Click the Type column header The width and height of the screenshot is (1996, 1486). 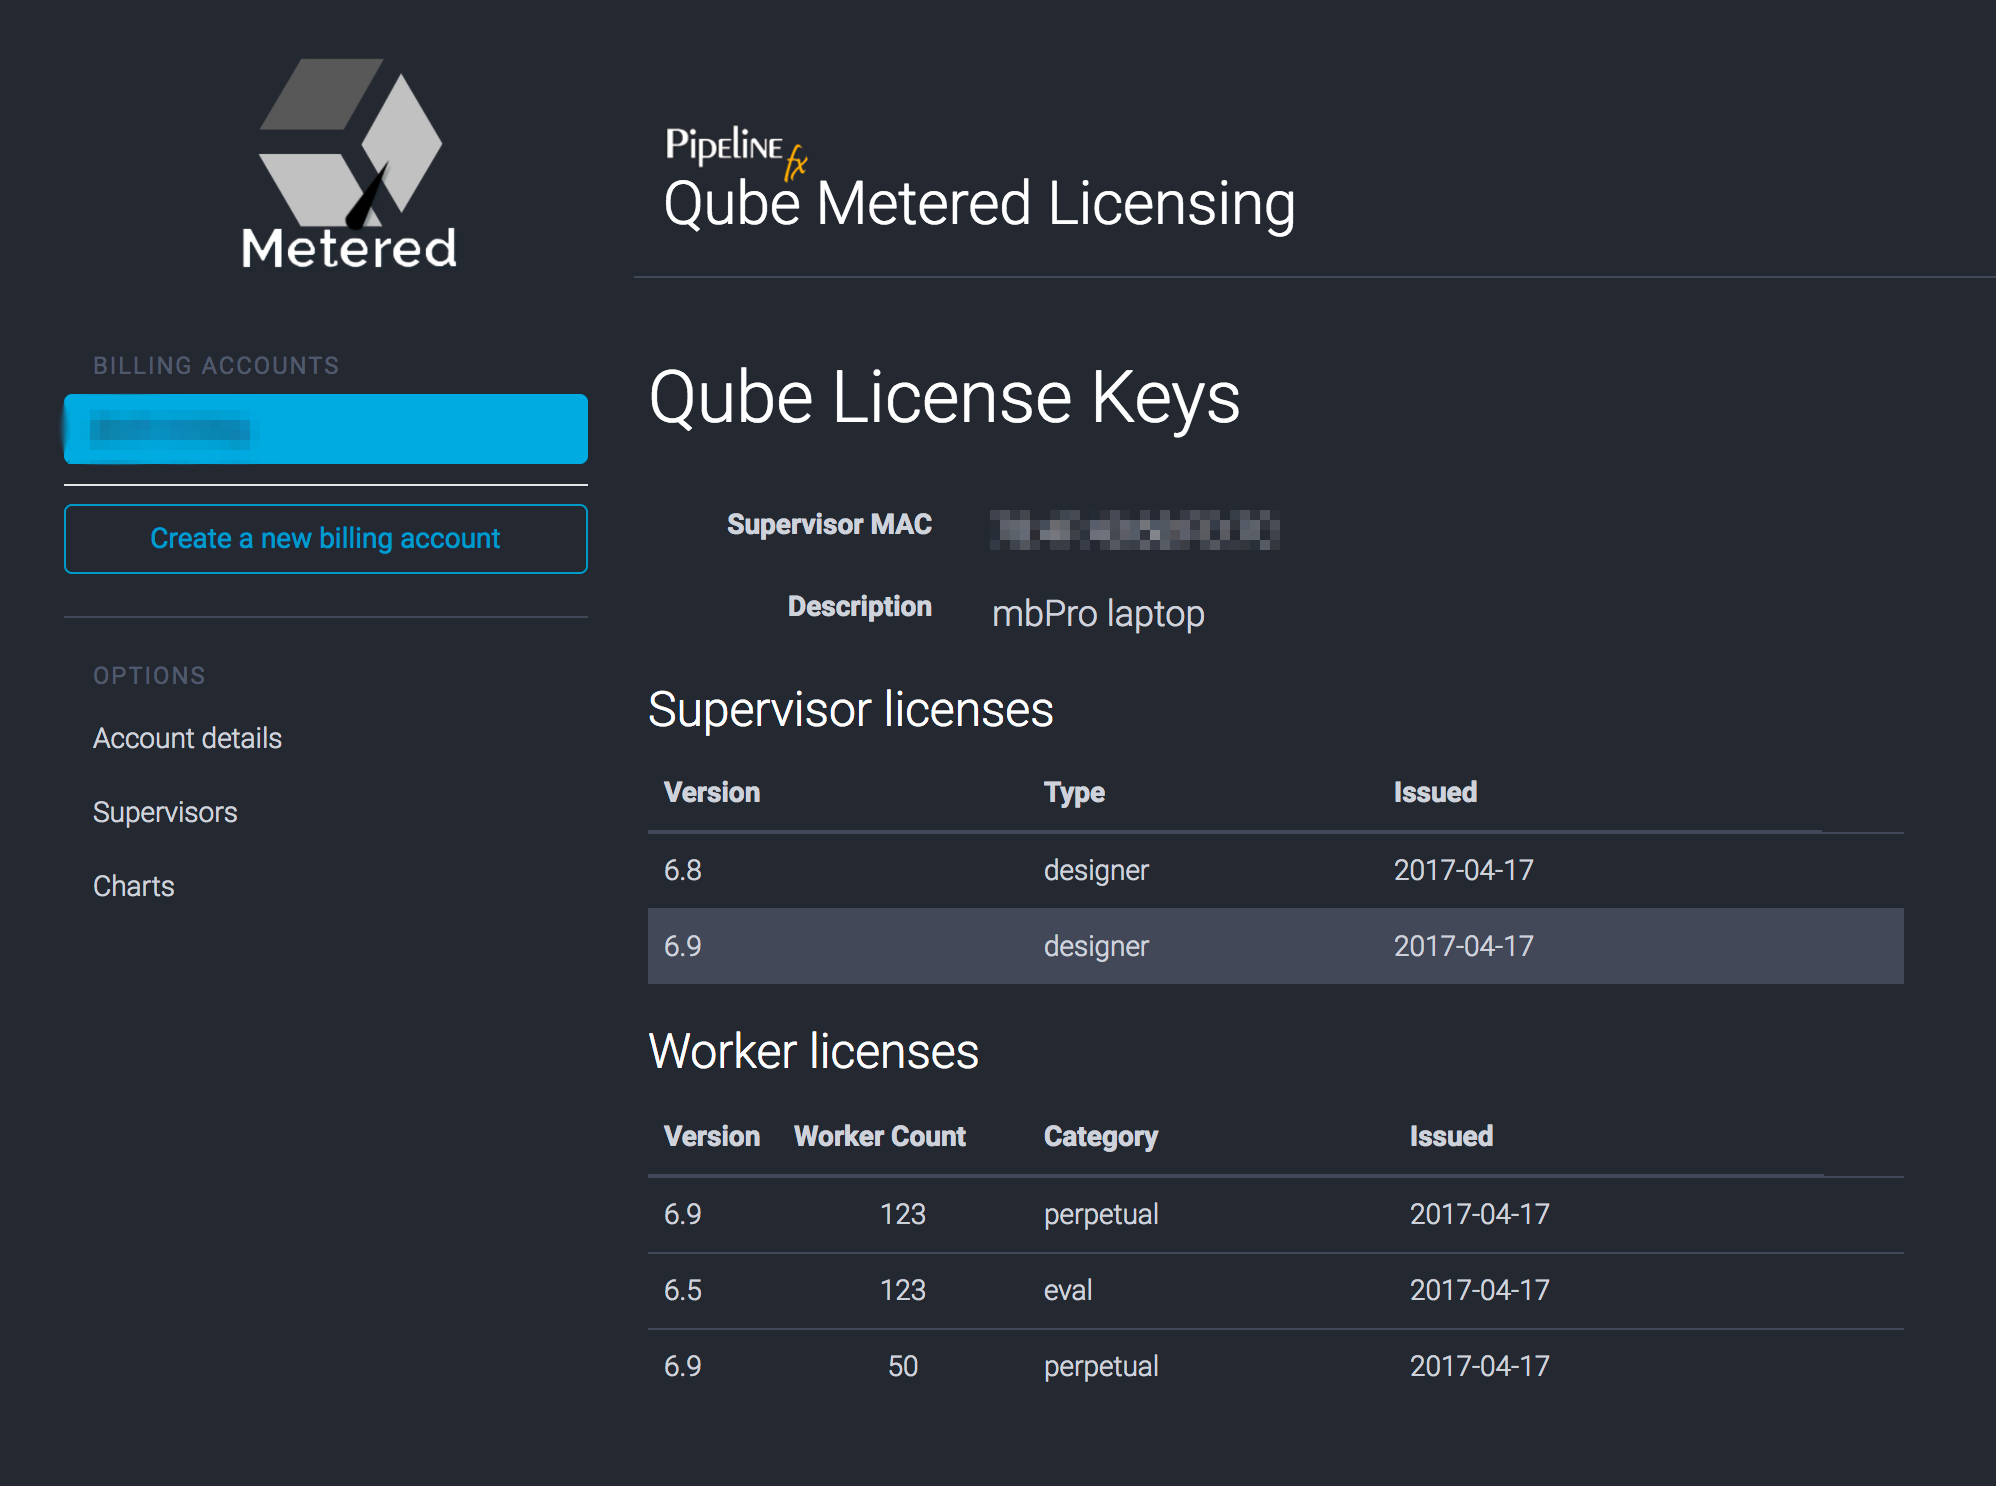pyautogui.click(x=1074, y=792)
